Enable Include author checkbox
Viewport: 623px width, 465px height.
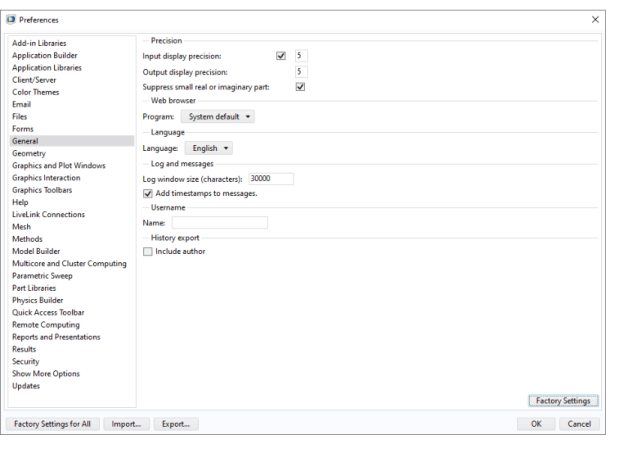click(148, 252)
